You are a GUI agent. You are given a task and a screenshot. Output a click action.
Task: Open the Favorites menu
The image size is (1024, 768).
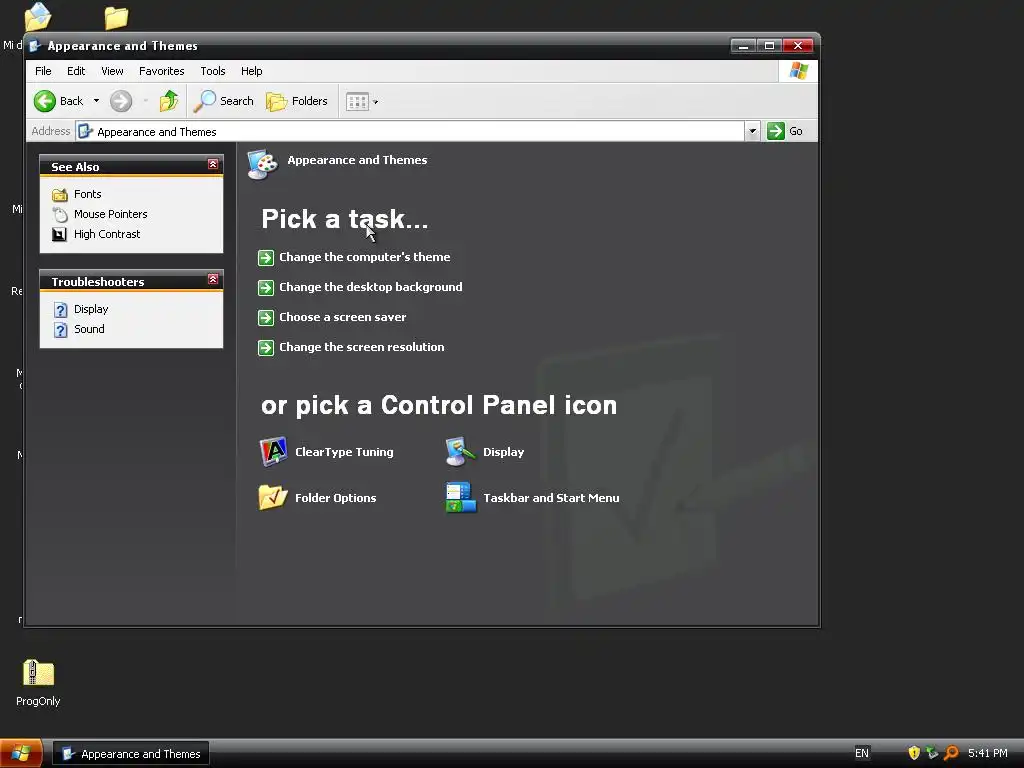[x=161, y=71]
